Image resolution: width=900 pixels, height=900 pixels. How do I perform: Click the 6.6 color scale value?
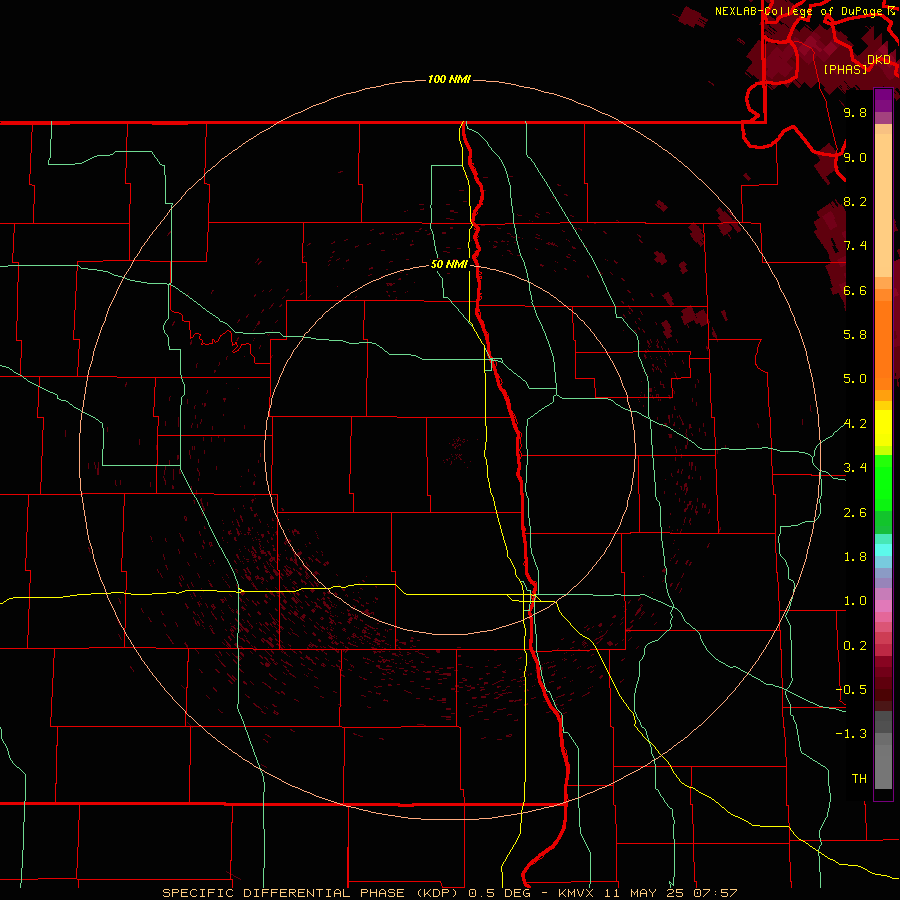point(855,290)
